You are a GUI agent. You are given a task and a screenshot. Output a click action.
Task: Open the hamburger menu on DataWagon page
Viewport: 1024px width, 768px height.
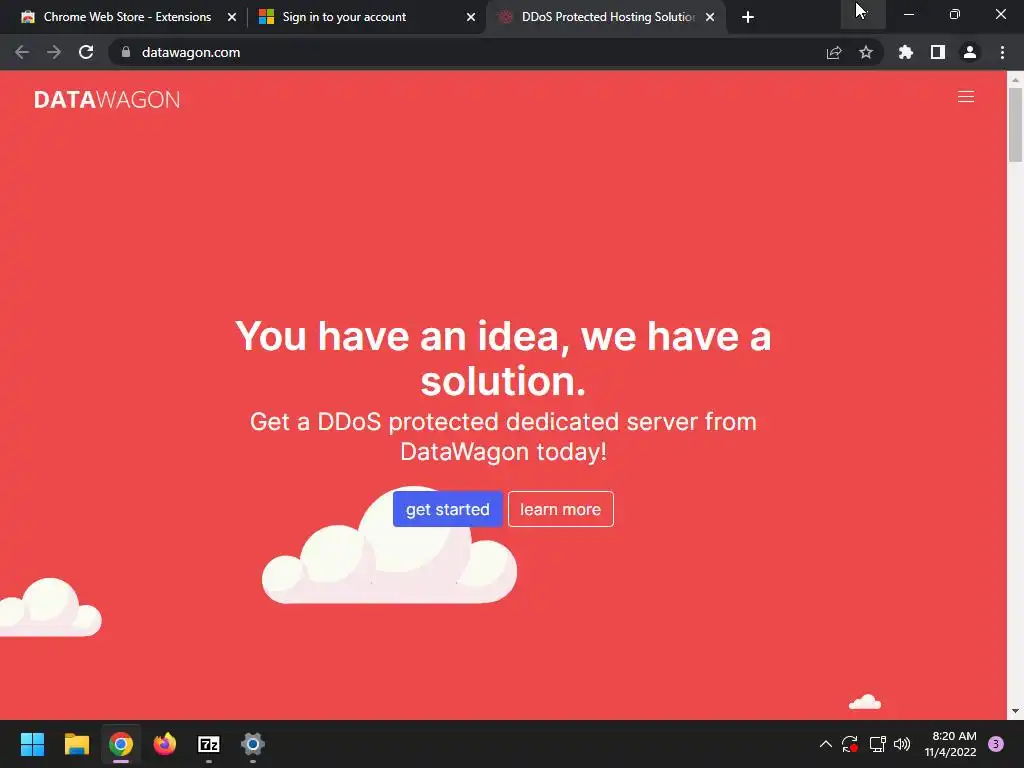click(x=966, y=97)
